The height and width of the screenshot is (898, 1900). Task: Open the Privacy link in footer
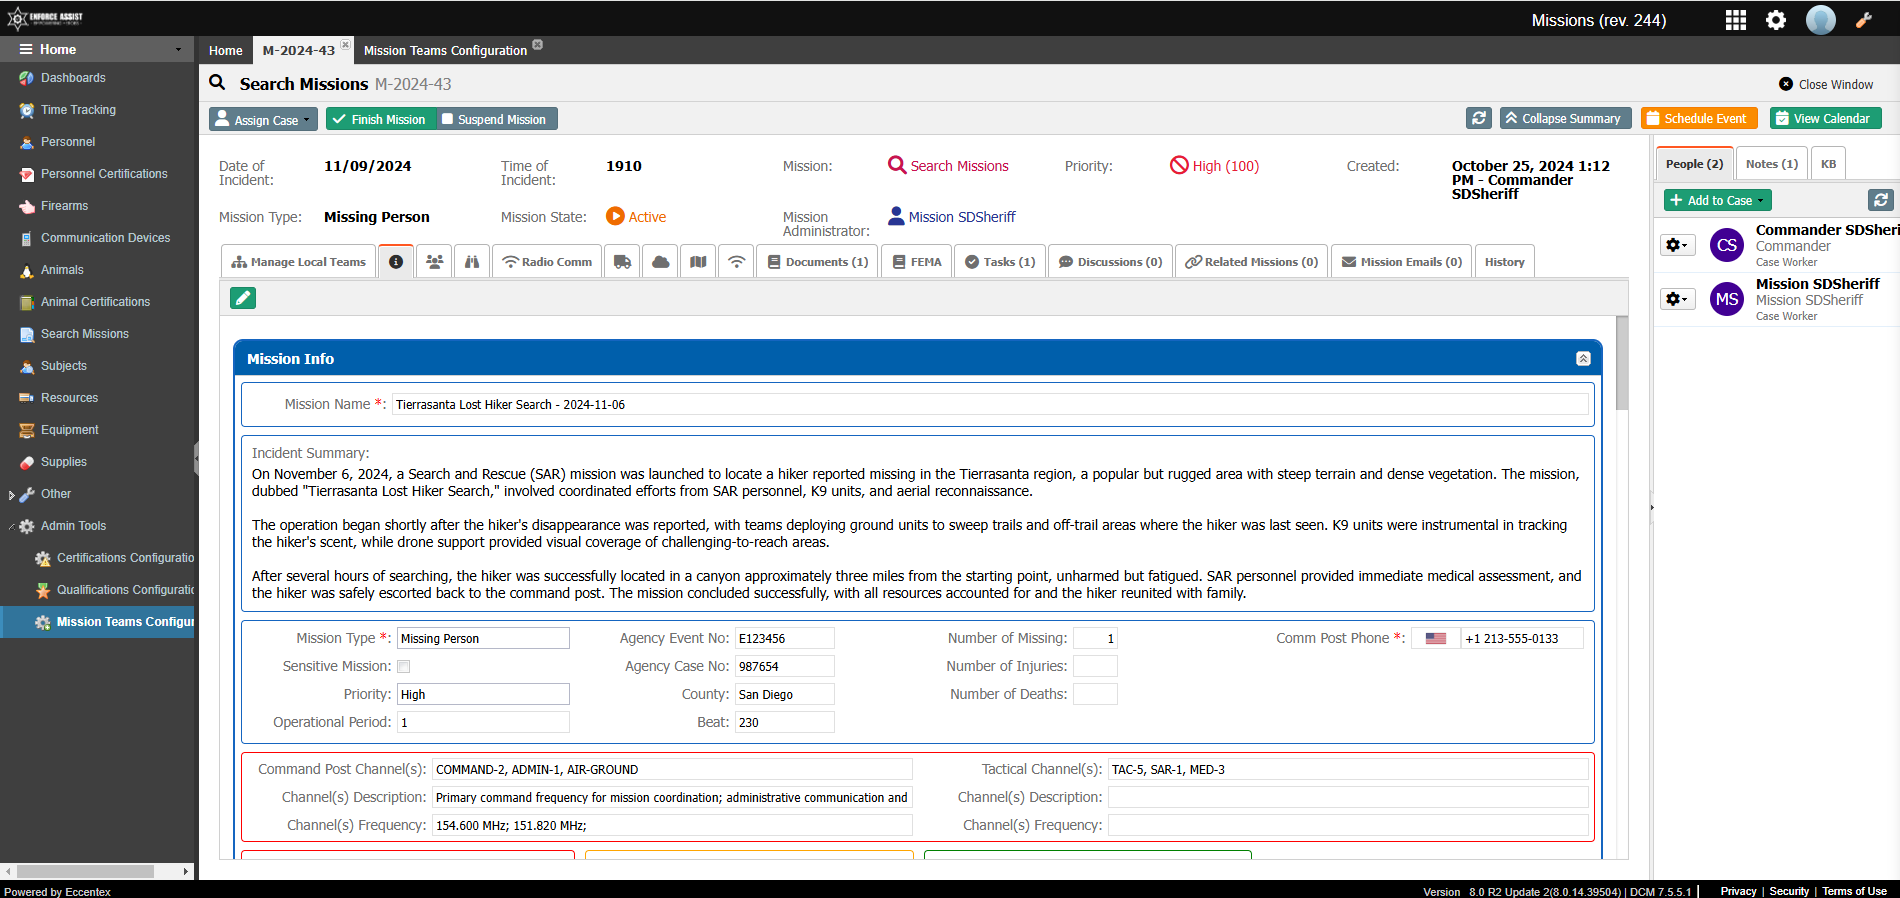click(1738, 891)
